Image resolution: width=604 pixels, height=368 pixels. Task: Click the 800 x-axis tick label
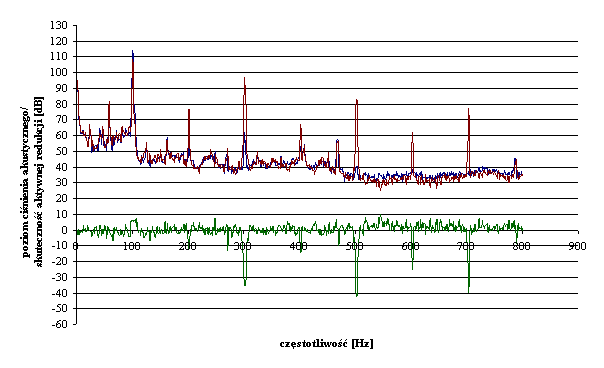(521, 246)
